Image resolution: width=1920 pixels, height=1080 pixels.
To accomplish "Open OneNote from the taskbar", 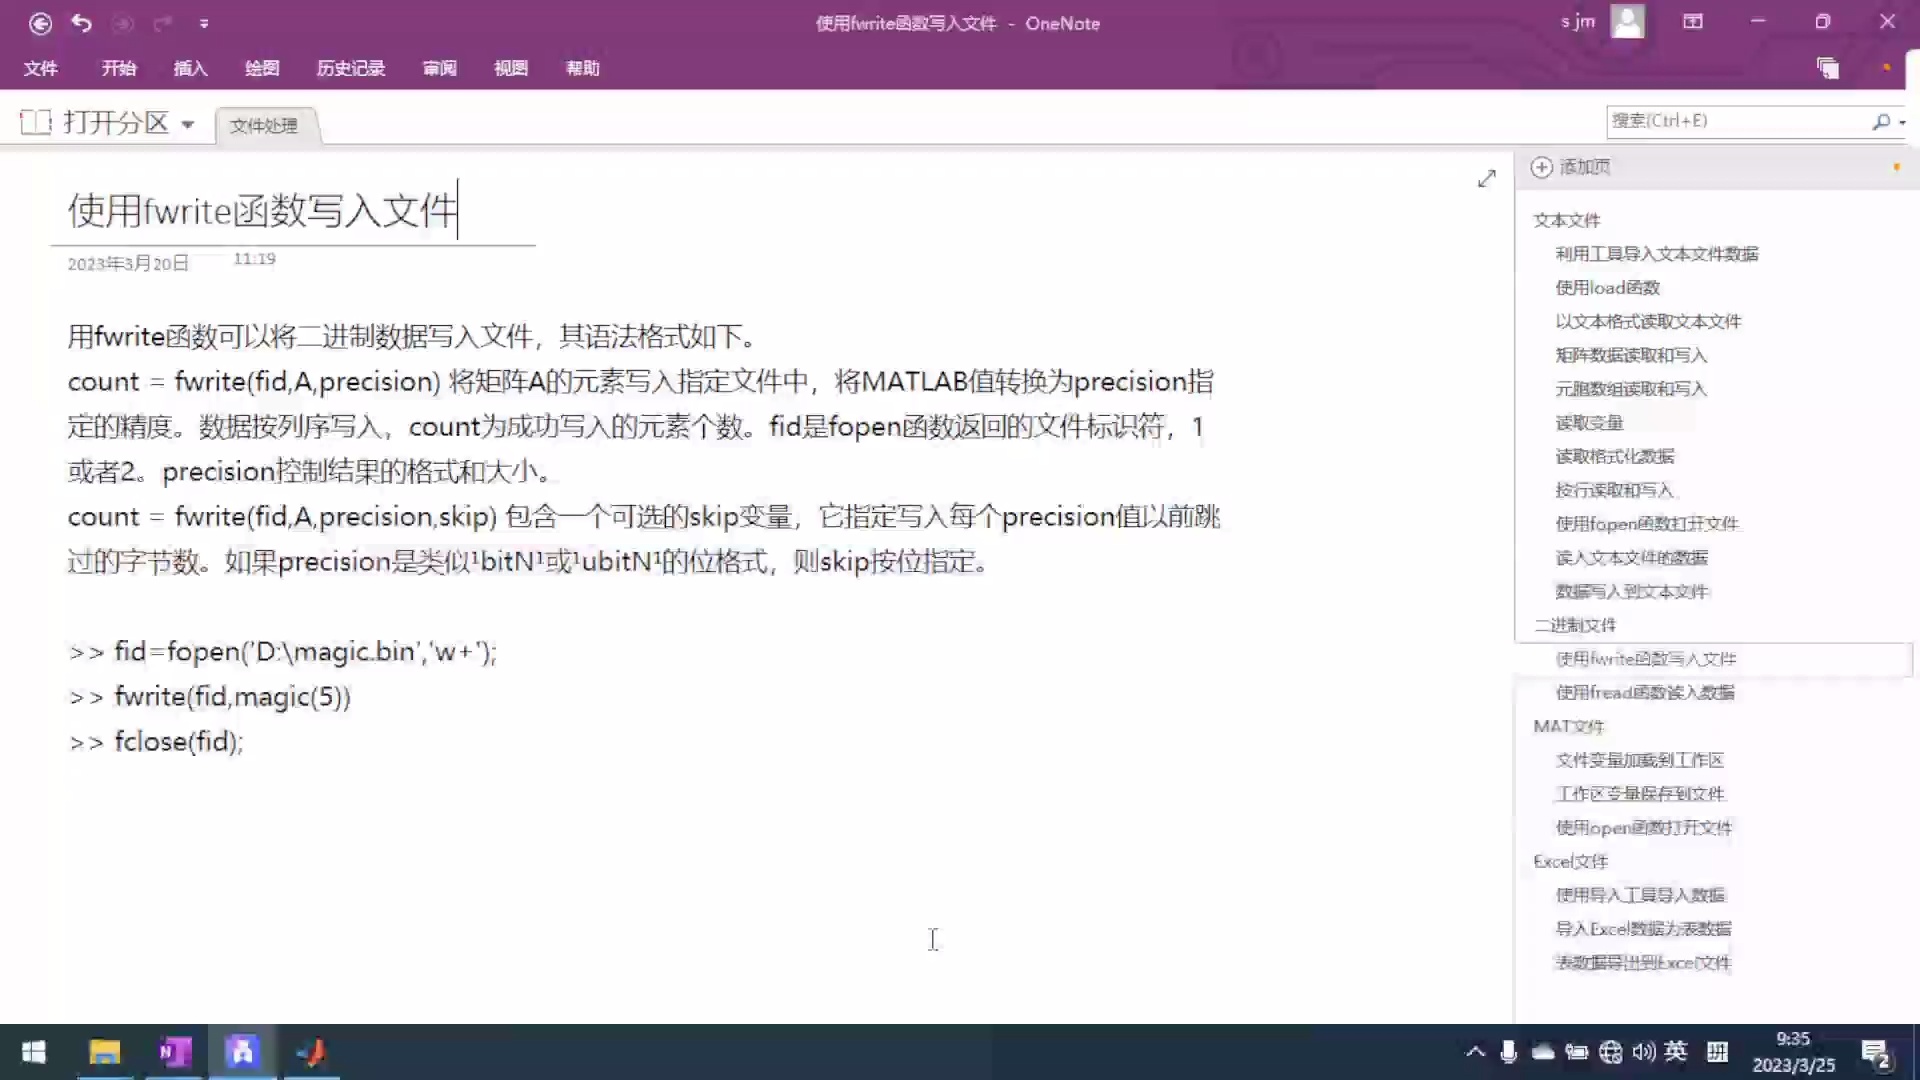I will click(174, 1052).
